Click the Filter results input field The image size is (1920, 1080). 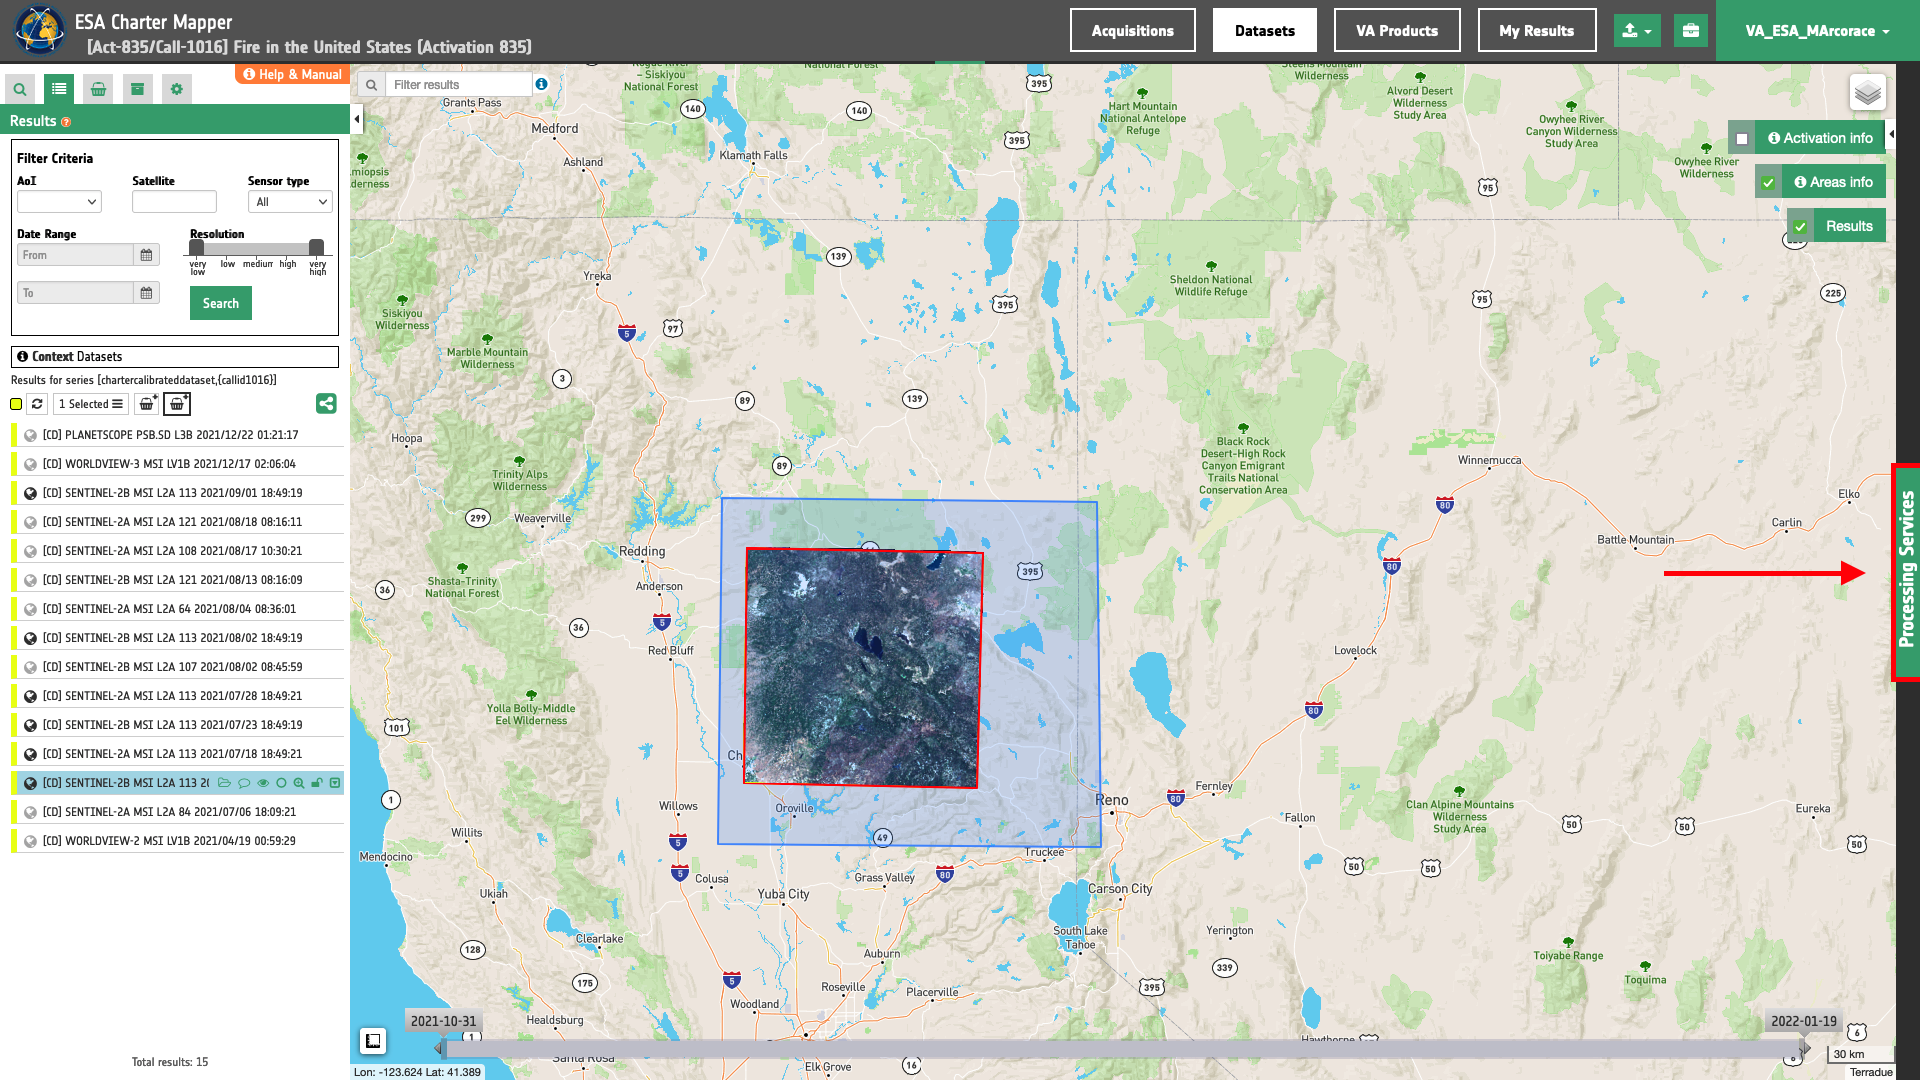(459, 85)
